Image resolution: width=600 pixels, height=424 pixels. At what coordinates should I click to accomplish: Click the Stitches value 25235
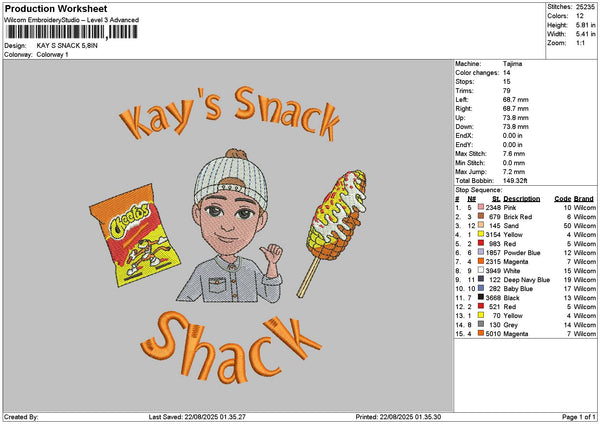click(x=585, y=7)
